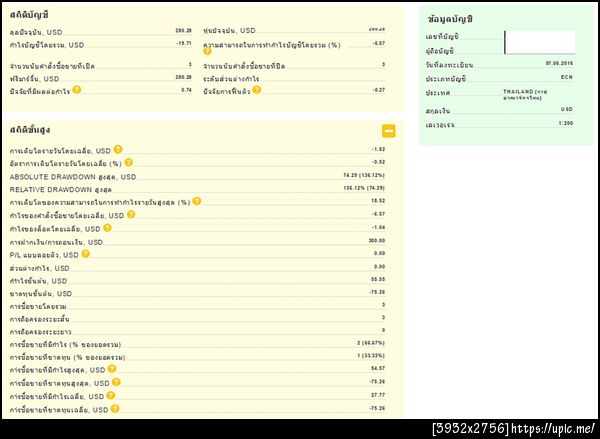Click the การถือครองระยะยาว label

[40, 332]
